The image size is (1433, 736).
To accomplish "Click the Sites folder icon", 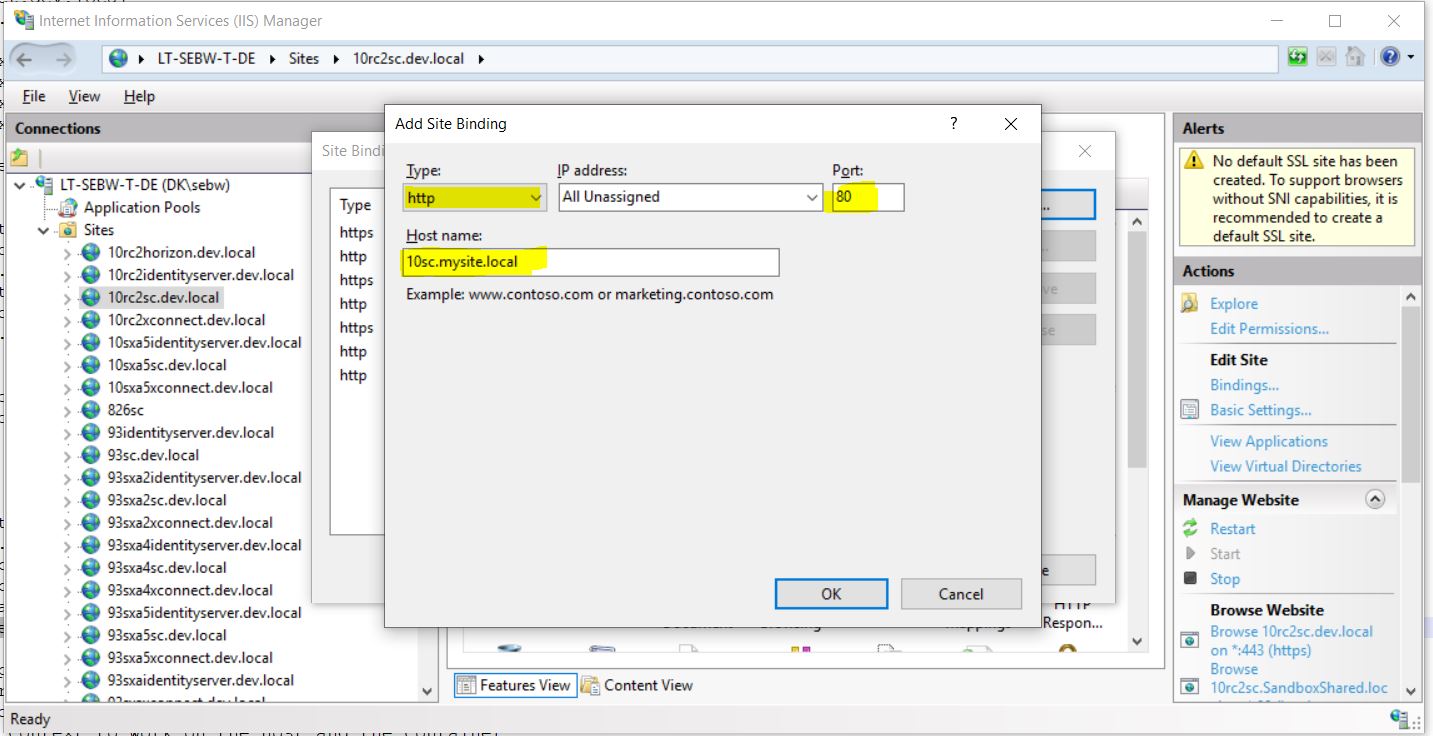I will click(x=68, y=230).
